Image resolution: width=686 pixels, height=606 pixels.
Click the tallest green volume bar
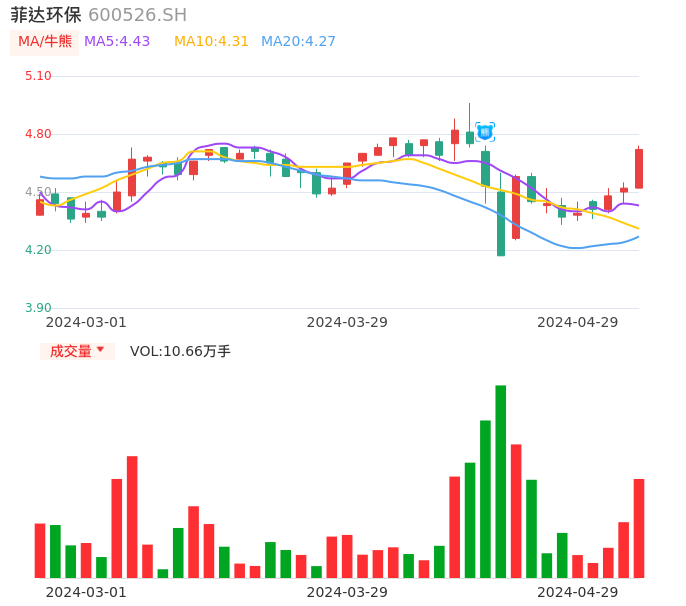pos(500,481)
